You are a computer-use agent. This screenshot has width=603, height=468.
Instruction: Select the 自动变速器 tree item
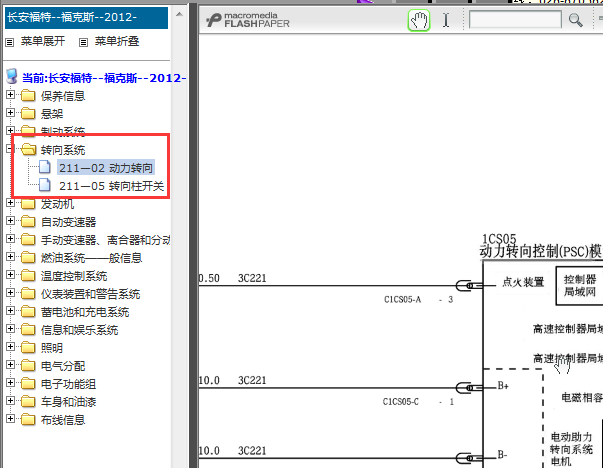[68, 222]
